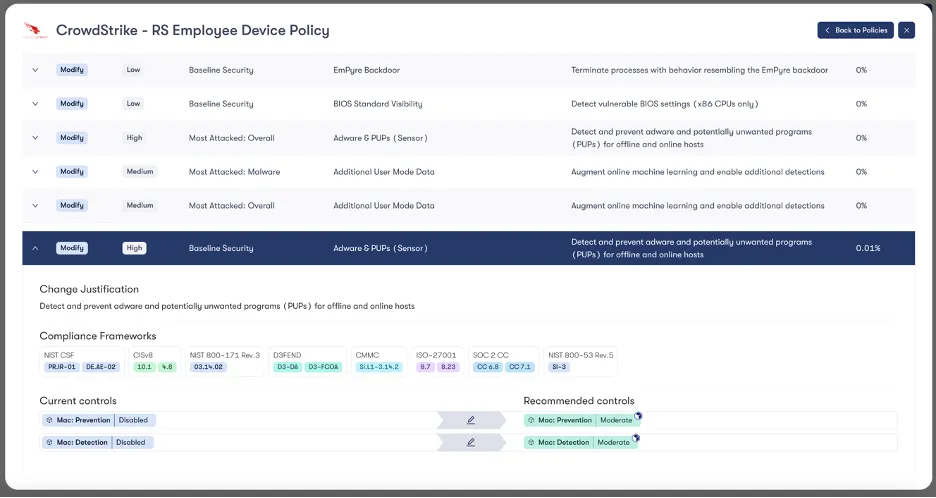Click the cube icon on current Mac: Detection Disabled chip
This screenshot has height=498, width=936.
point(50,442)
